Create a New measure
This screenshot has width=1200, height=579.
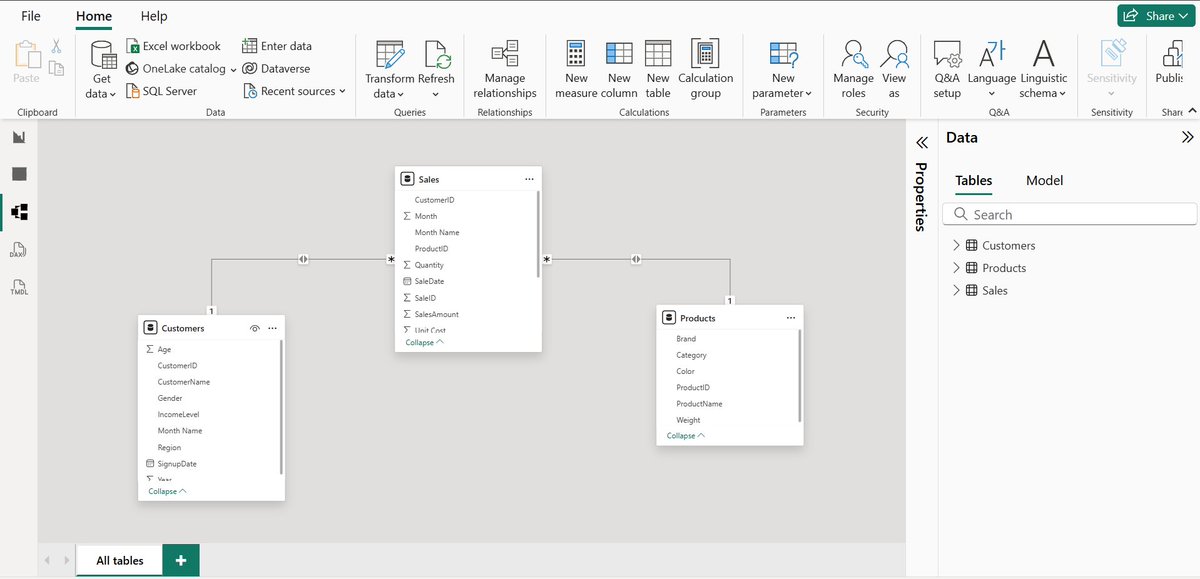[576, 68]
